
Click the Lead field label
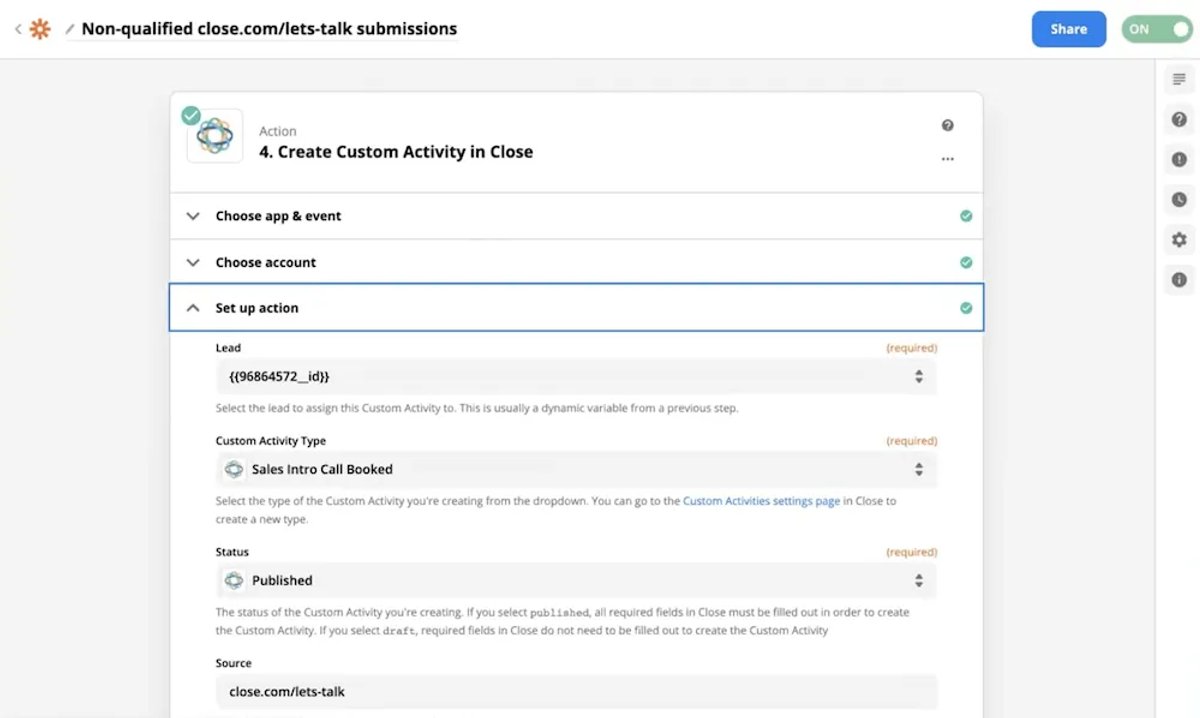point(228,348)
